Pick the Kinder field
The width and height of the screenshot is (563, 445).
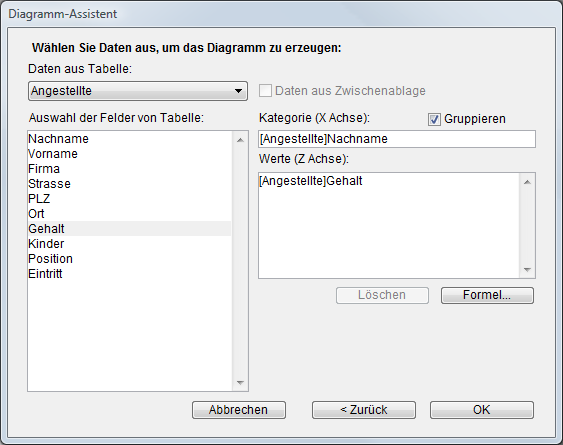130,244
